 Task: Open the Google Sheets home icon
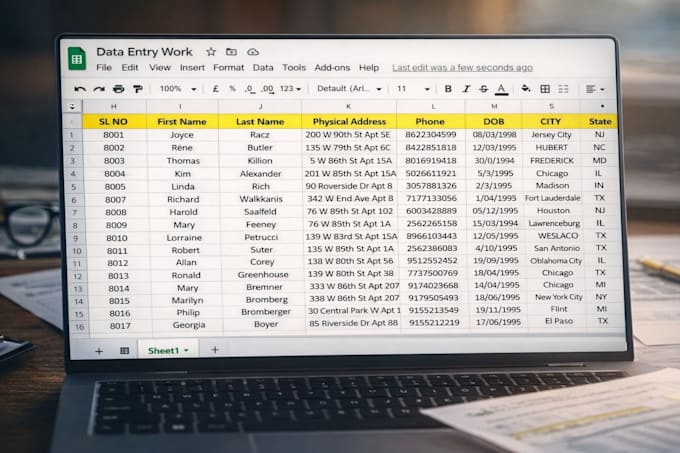(77, 58)
